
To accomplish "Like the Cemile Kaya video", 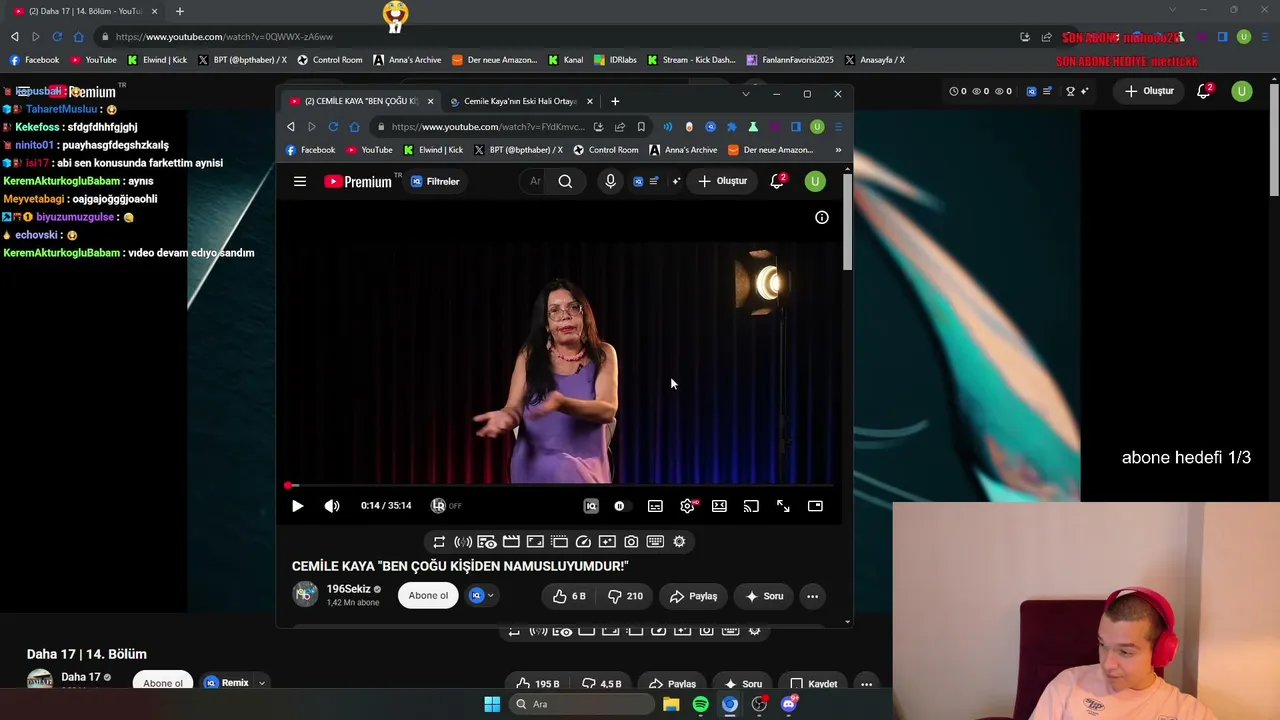I will click(569, 596).
